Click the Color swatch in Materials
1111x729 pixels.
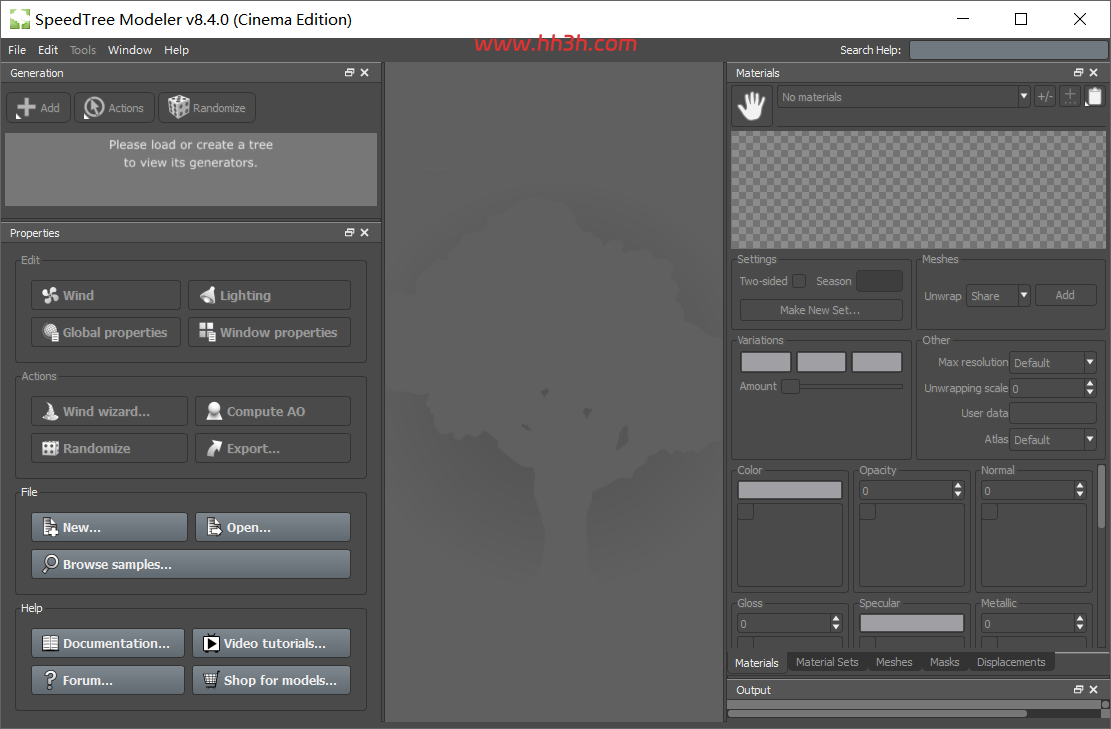click(789, 490)
